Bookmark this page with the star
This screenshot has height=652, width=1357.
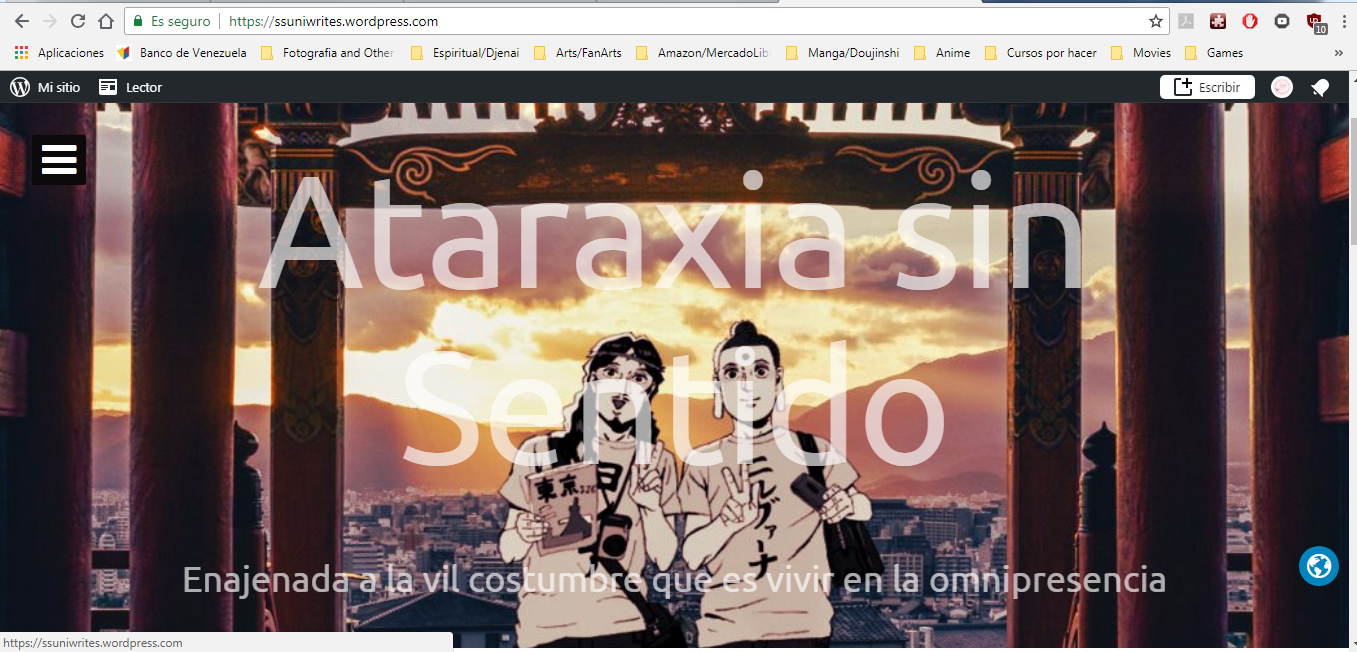[1156, 21]
